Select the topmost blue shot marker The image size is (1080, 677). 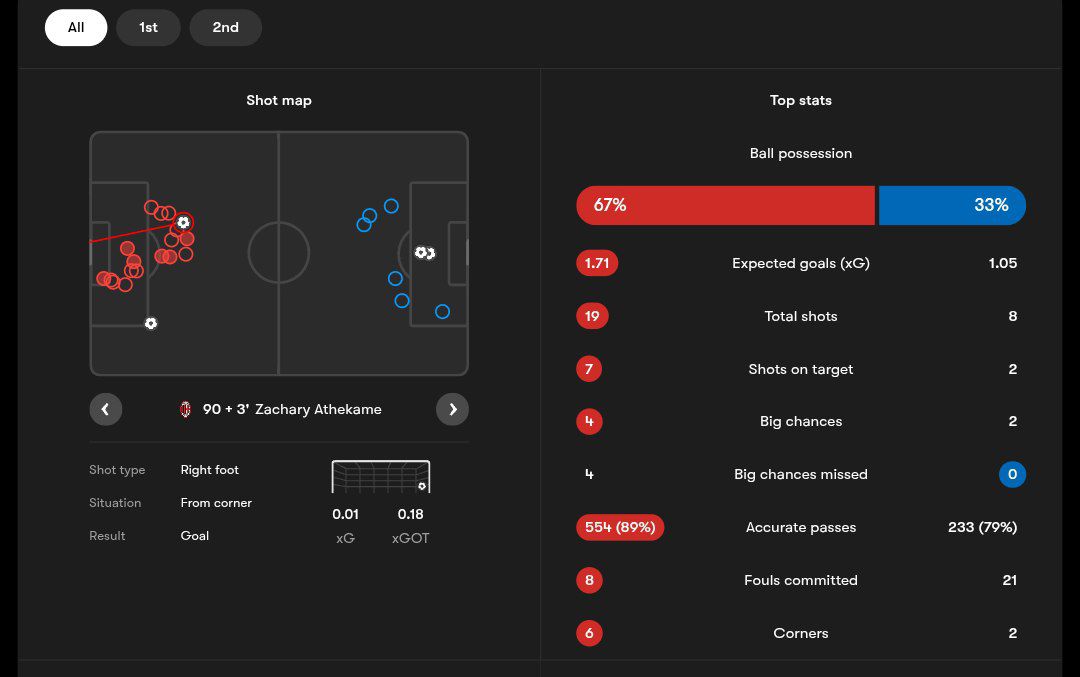pyautogui.click(x=391, y=206)
